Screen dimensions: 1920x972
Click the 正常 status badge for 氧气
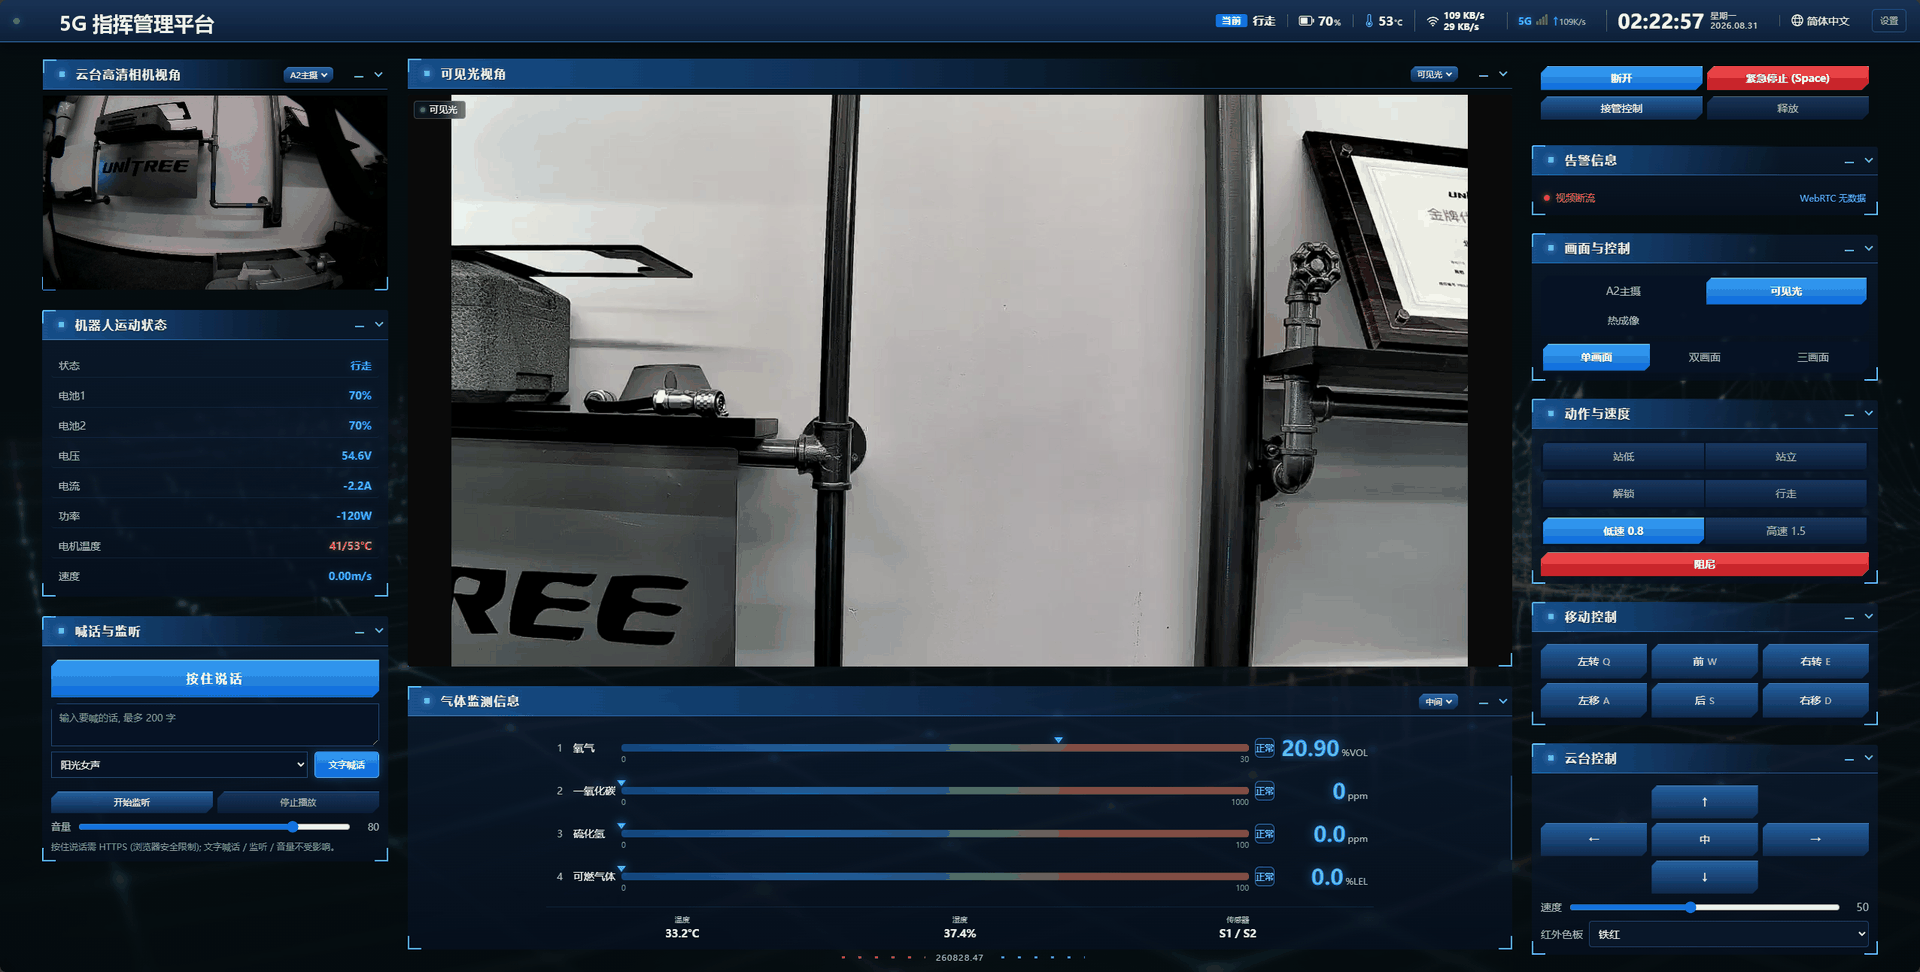(1265, 748)
